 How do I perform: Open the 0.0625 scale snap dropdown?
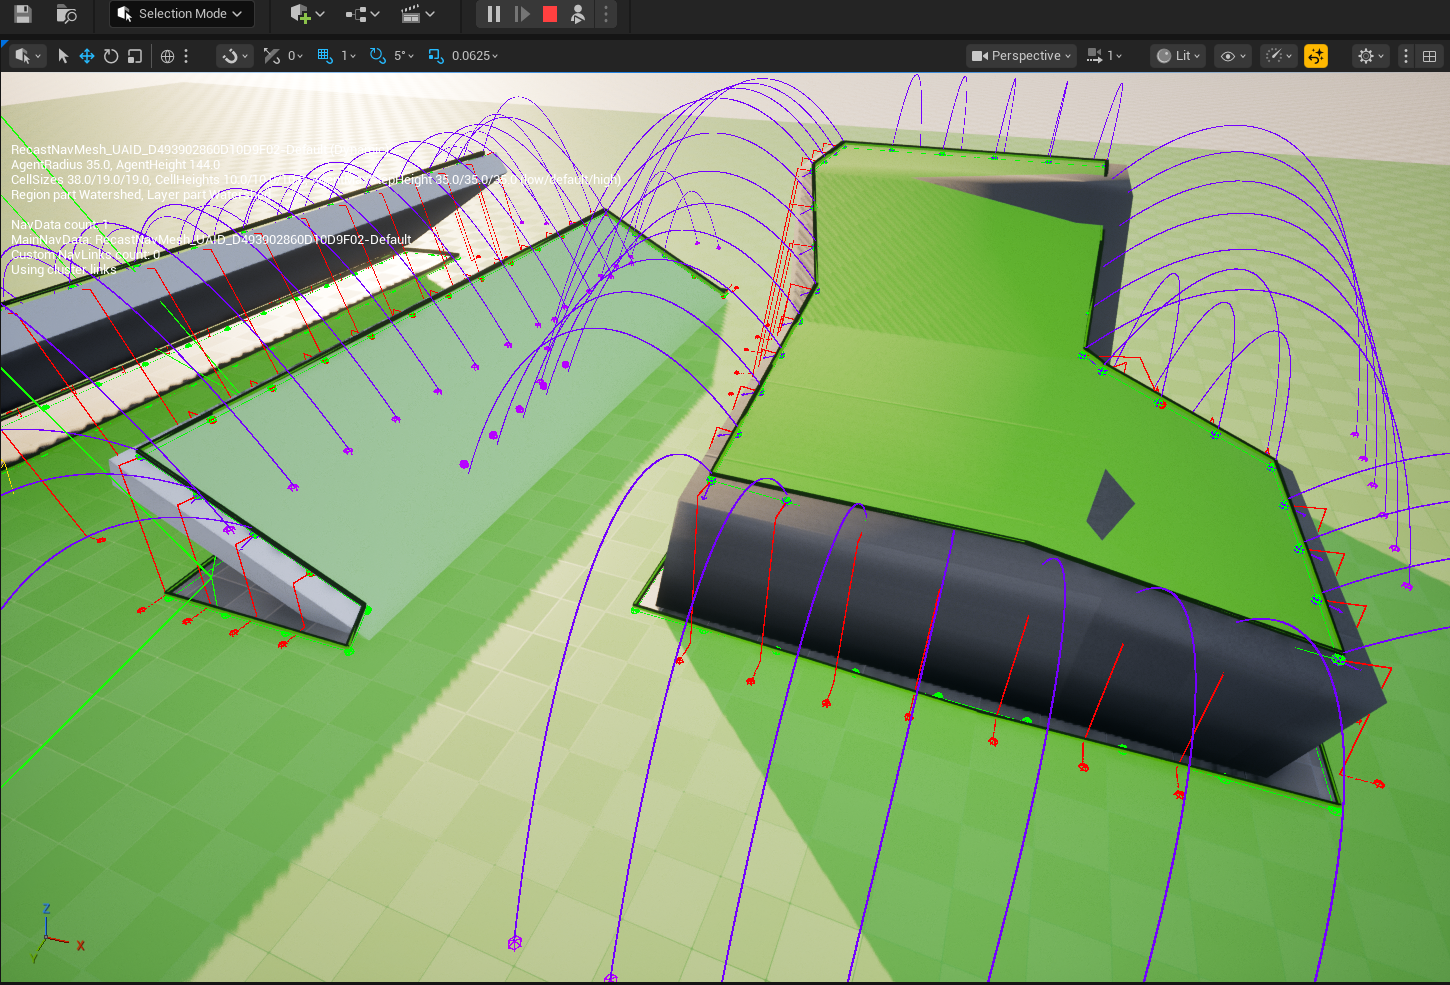475,56
